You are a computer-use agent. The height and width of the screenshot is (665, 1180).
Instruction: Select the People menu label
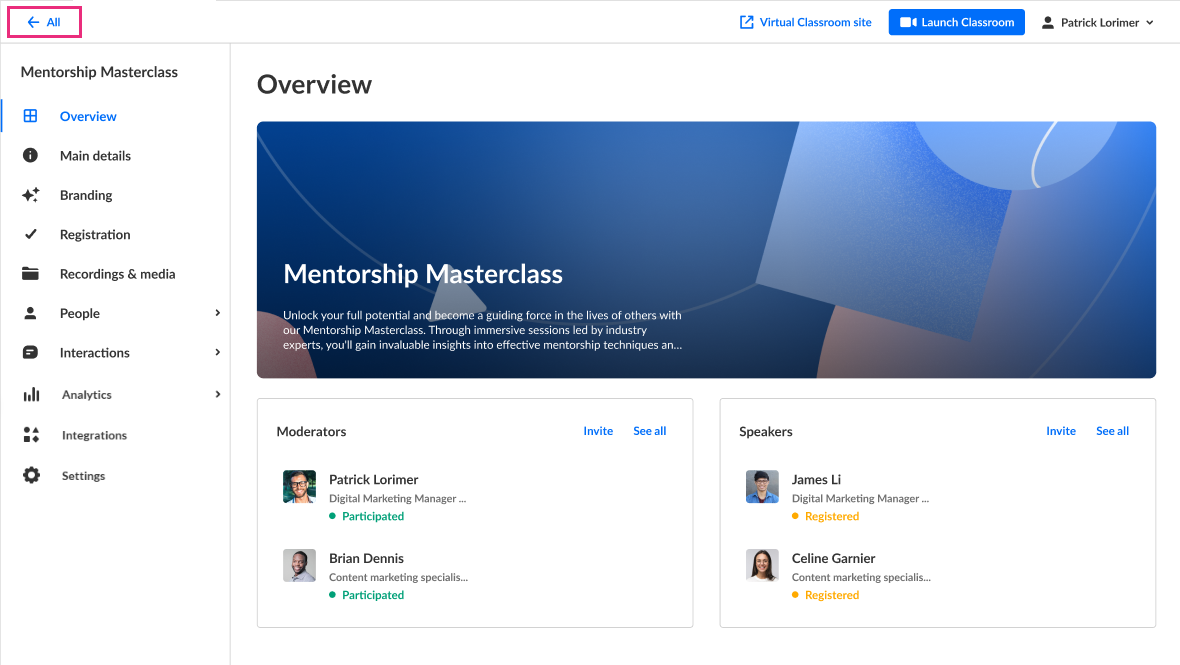[80, 313]
